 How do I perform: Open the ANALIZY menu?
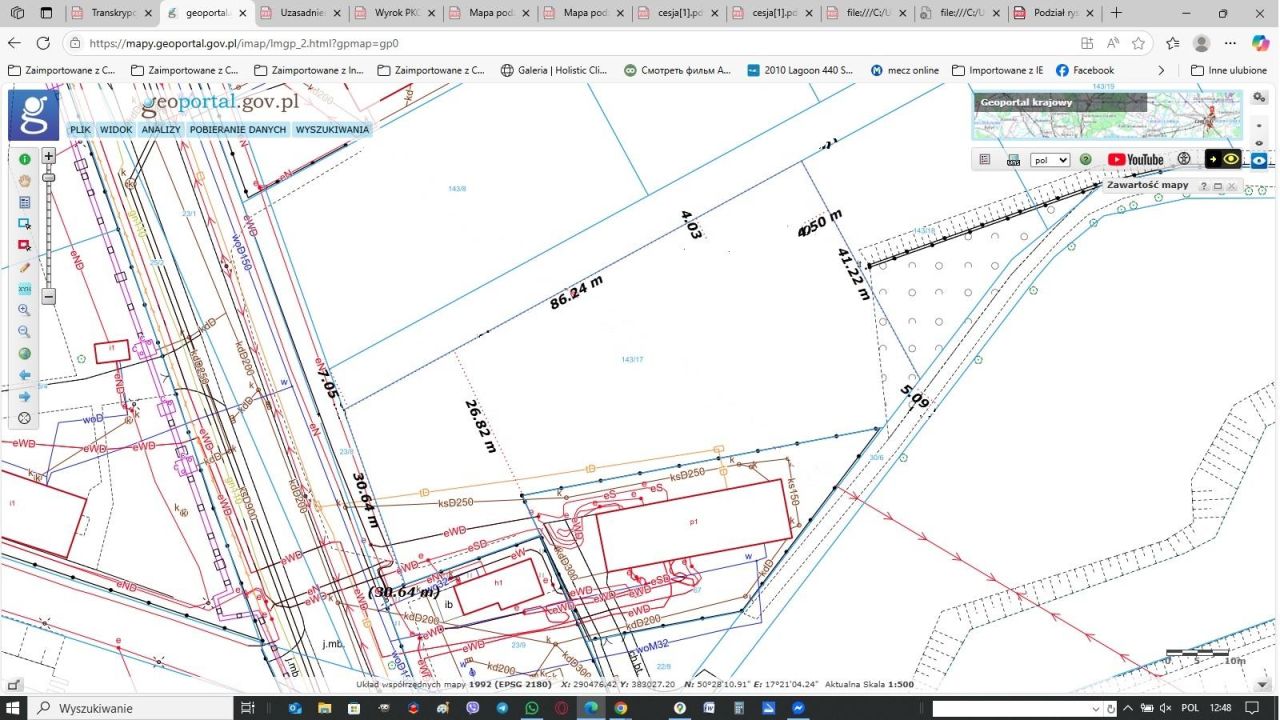[x=161, y=130]
